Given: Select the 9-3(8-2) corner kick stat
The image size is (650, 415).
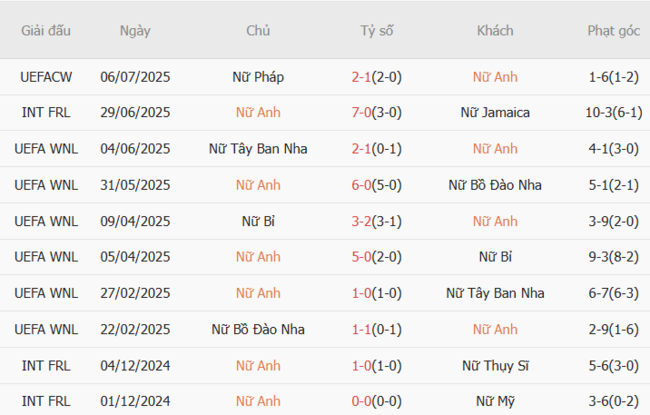Looking at the screenshot, I should [x=614, y=257].
